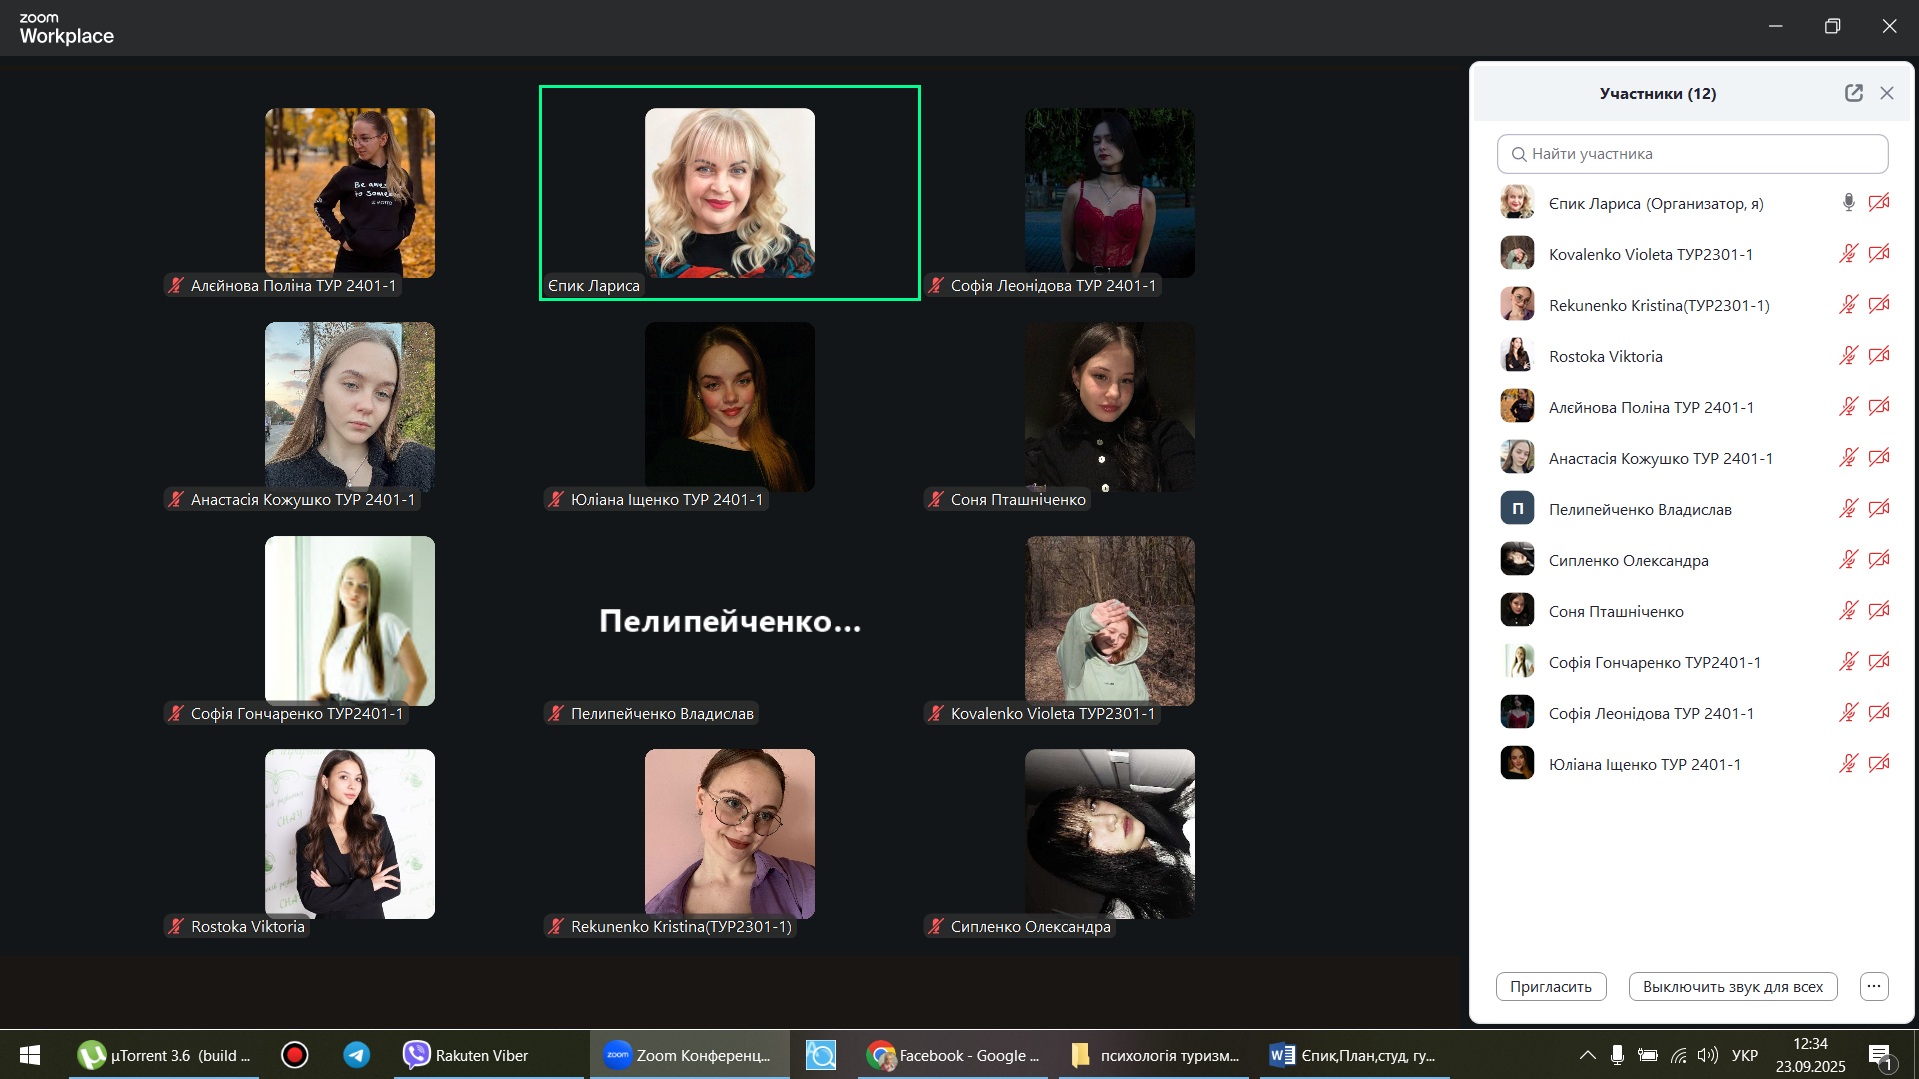Switch to Facebook Chrome window in the taskbar

(x=954, y=1055)
